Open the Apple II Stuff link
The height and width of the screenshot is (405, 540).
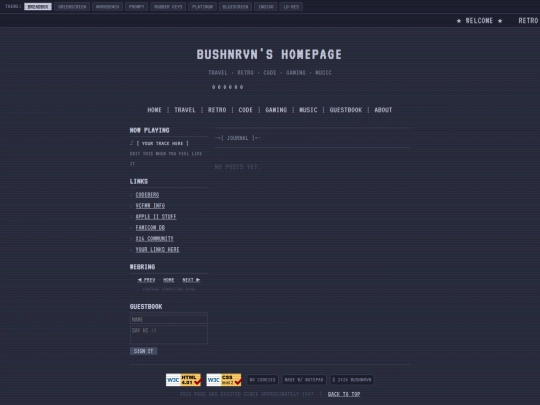click(x=156, y=217)
